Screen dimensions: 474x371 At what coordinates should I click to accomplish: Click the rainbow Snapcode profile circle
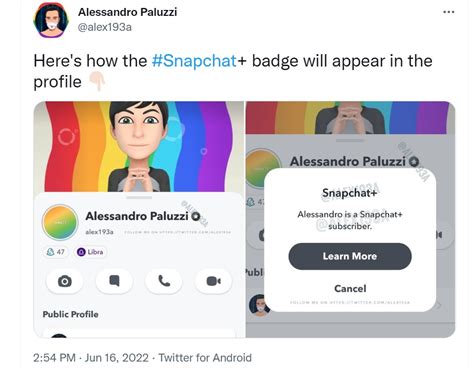tap(60, 222)
